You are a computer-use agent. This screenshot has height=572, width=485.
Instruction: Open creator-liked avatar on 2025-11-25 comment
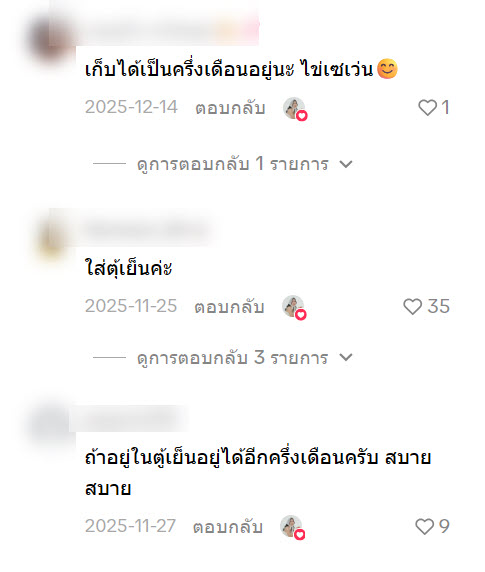click(x=294, y=307)
